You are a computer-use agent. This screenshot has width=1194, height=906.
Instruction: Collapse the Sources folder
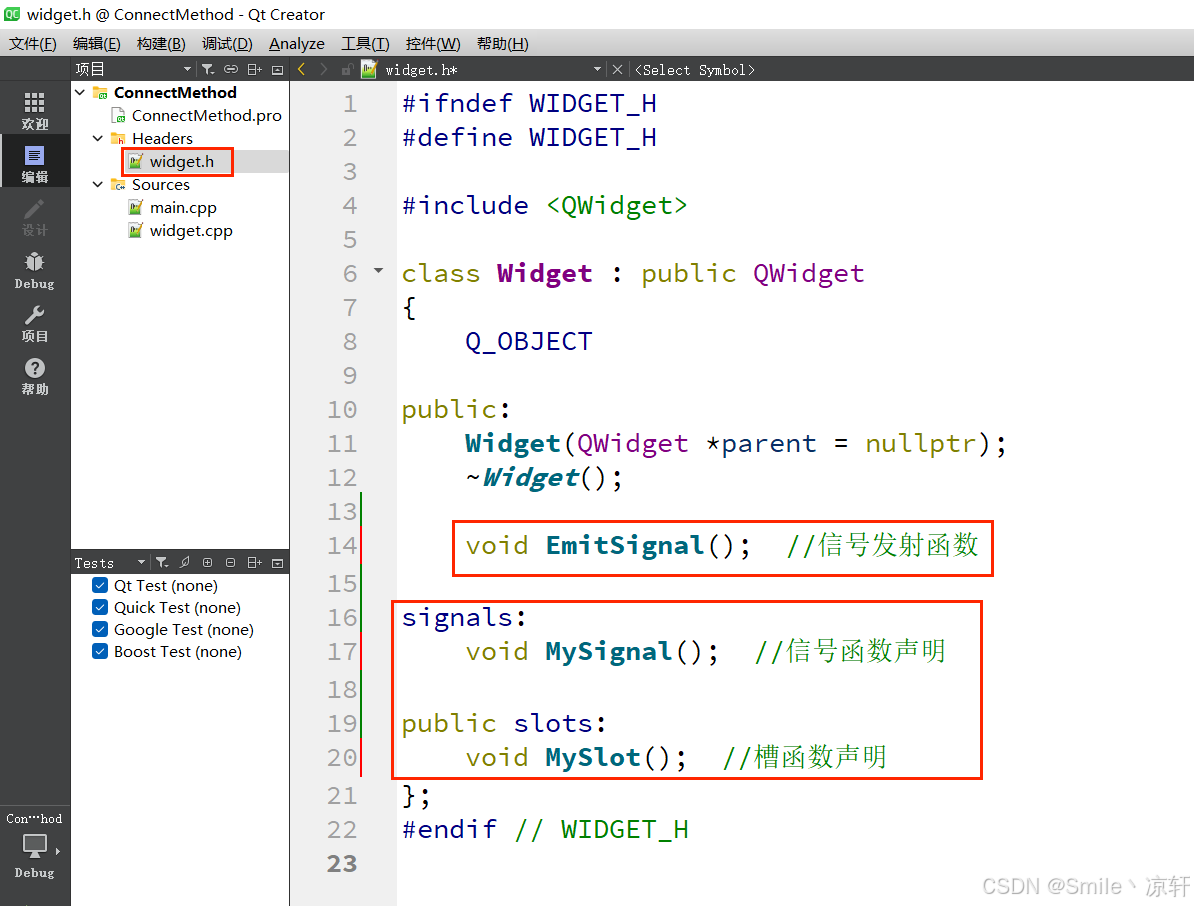[97, 184]
